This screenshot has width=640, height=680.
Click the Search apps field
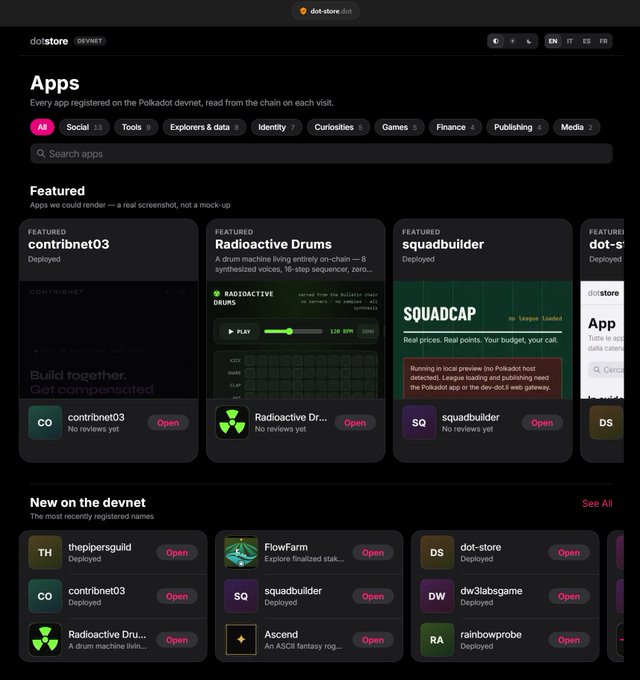321,154
